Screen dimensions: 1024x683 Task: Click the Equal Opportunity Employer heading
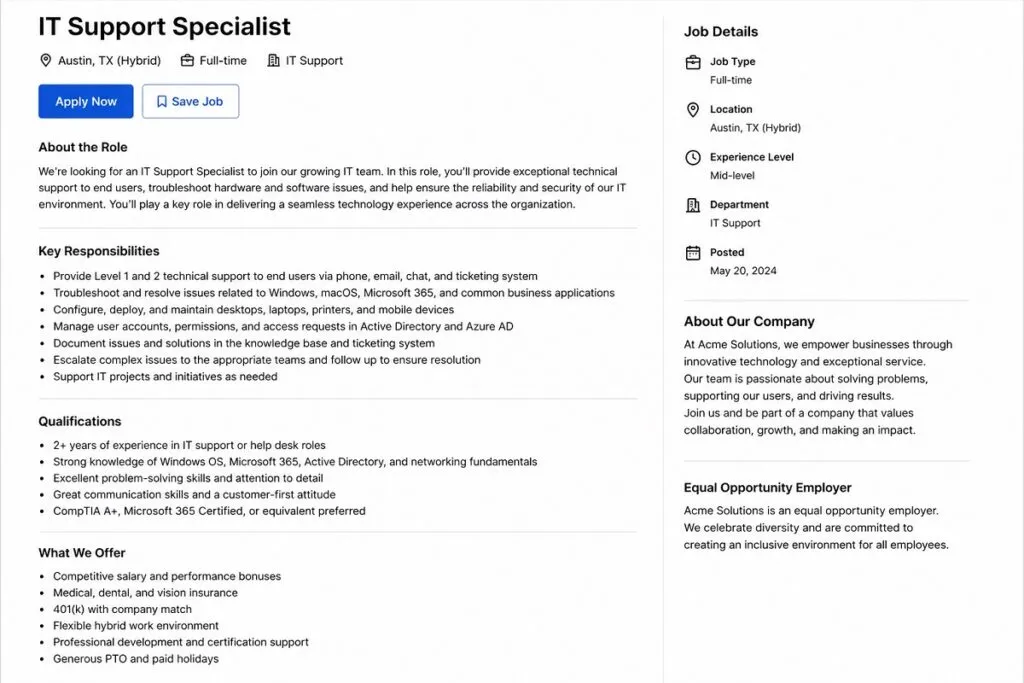tap(766, 487)
